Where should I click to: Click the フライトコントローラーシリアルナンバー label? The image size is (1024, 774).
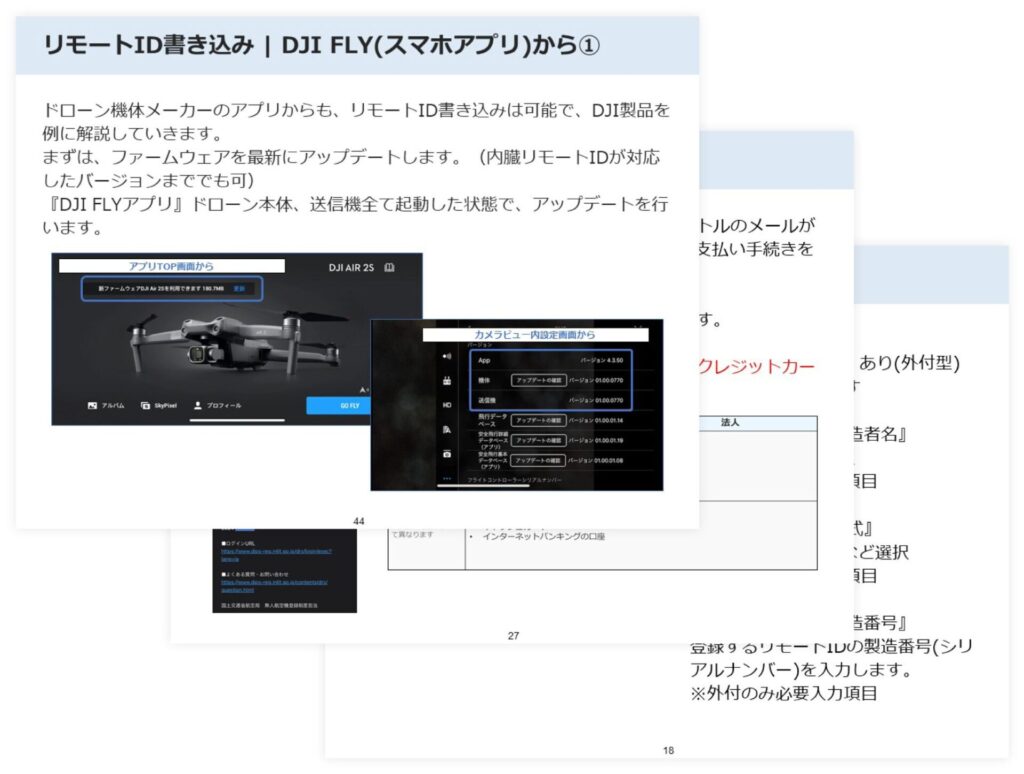[514, 481]
